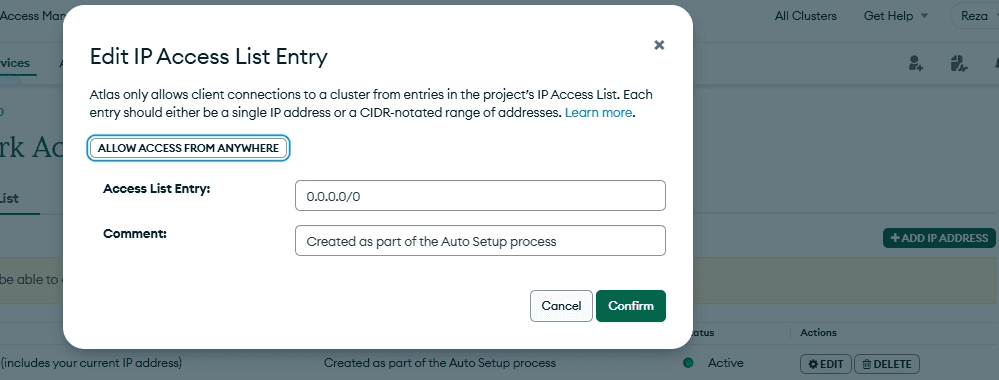Cancel the IP access list edit

click(561, 306)
